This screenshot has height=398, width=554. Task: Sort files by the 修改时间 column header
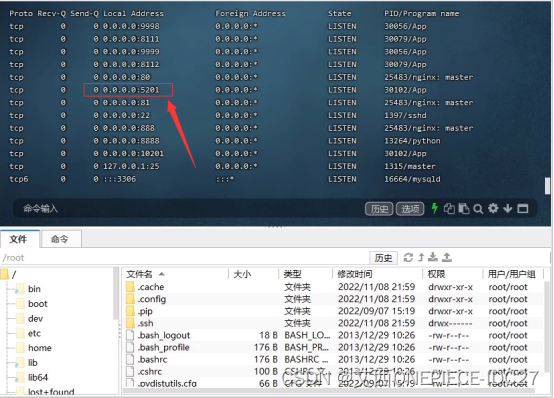click(x=377, y=274)
